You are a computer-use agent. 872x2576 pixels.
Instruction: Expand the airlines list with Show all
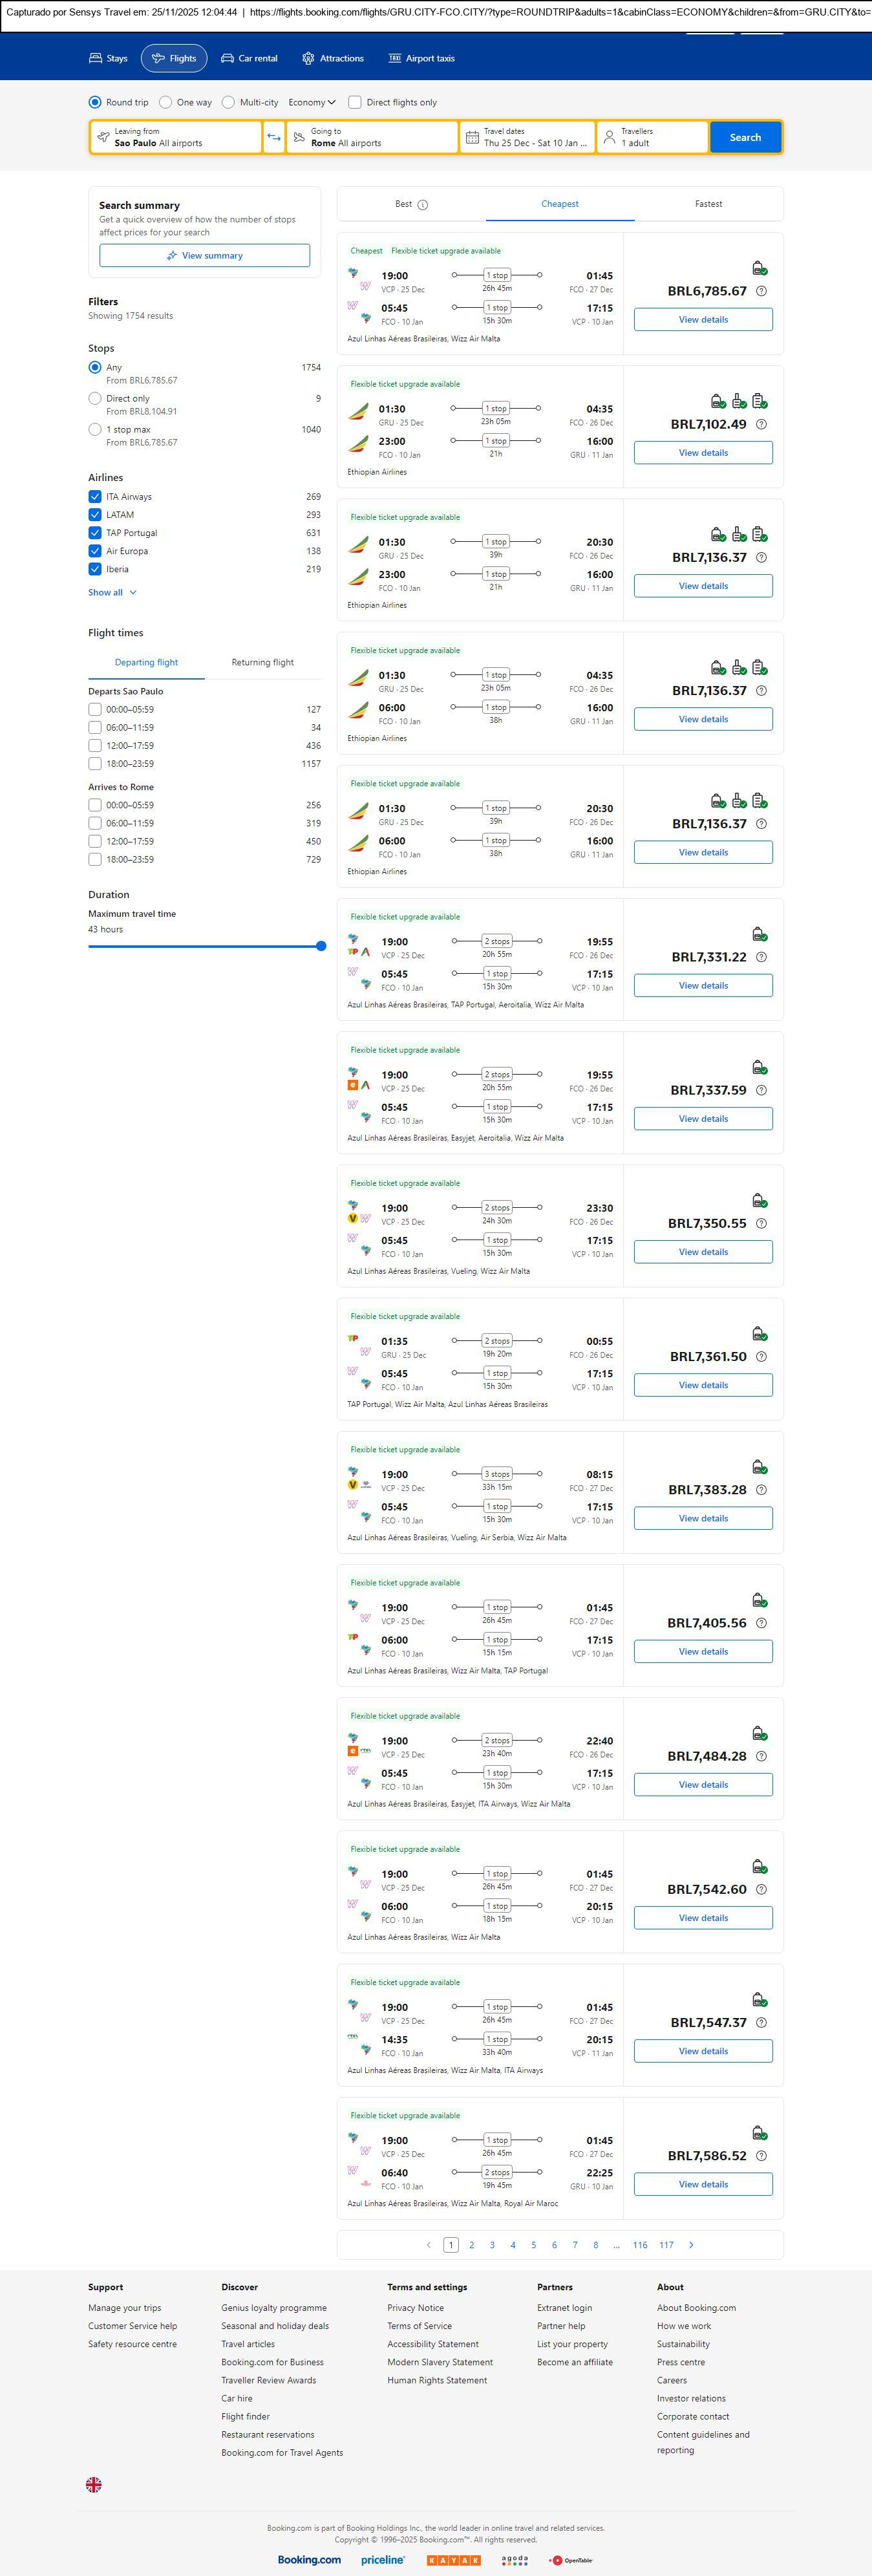click(x=111, y=593)
